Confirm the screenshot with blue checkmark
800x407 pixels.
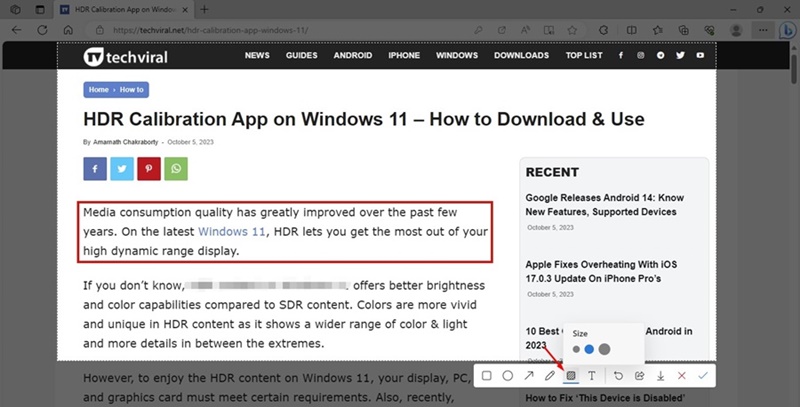(x=703, y=376)
